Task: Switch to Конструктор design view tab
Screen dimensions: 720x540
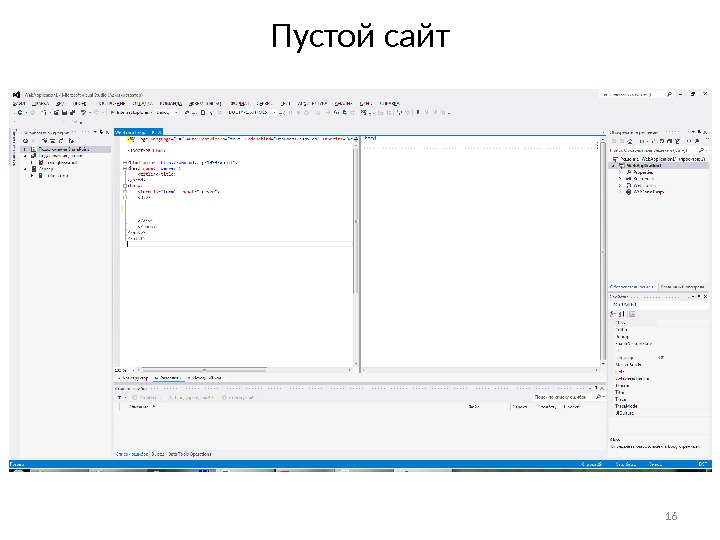Action: coord(134,378)
